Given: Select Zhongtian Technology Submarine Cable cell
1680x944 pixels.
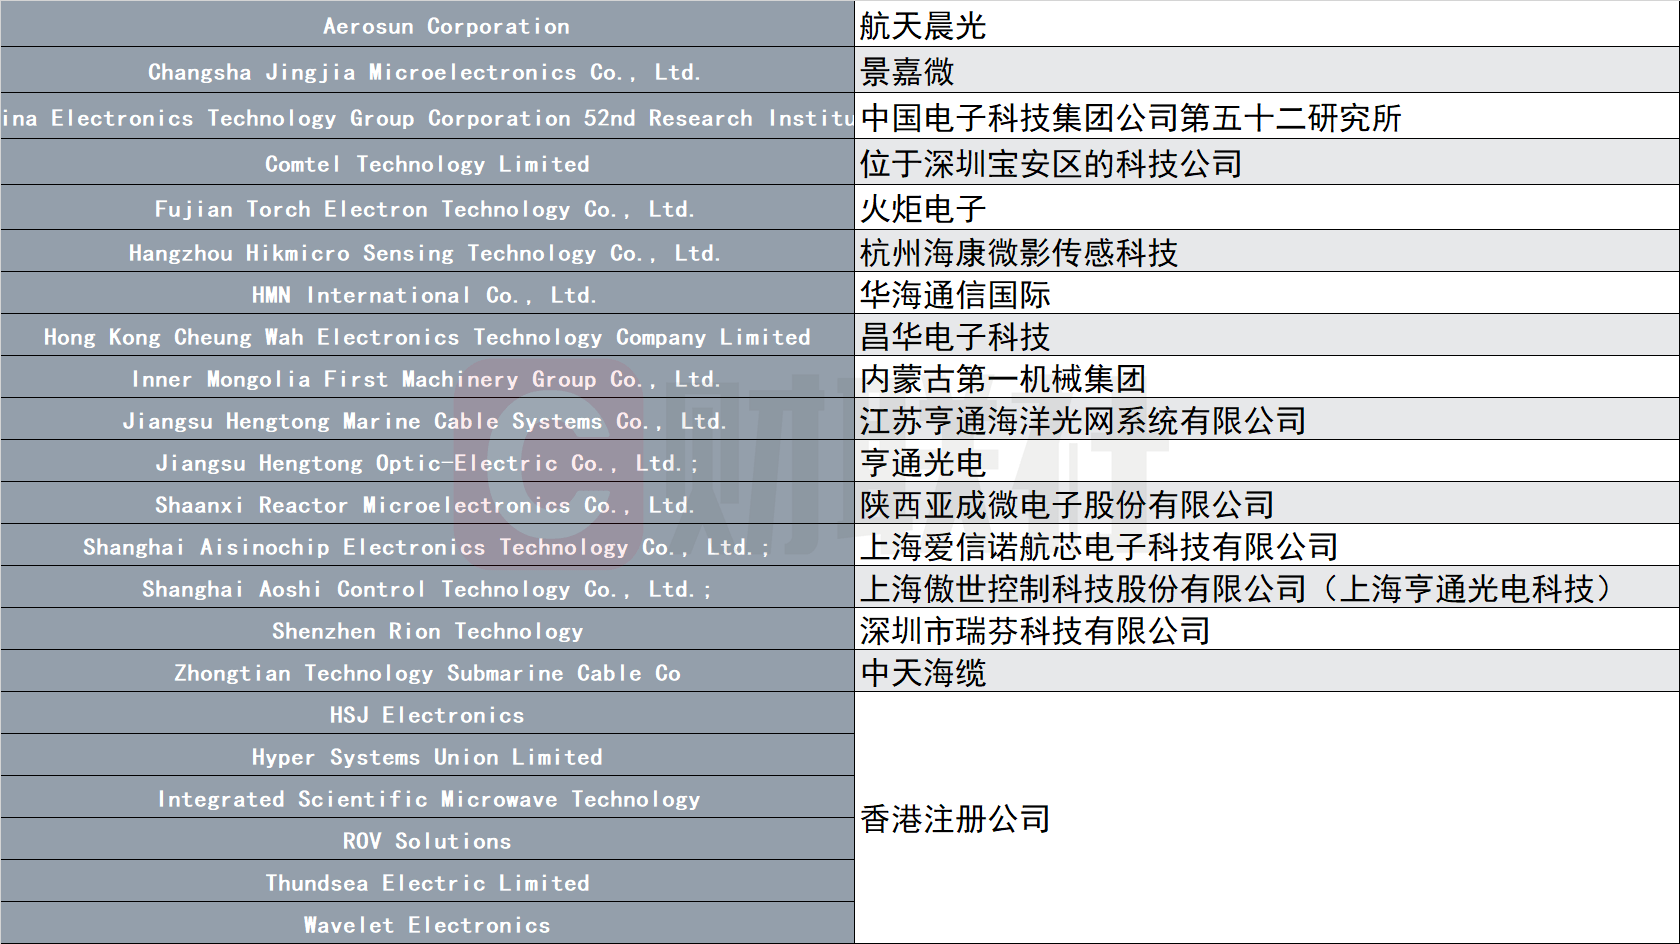Looking at the screenshot, I should pos(427,672).
